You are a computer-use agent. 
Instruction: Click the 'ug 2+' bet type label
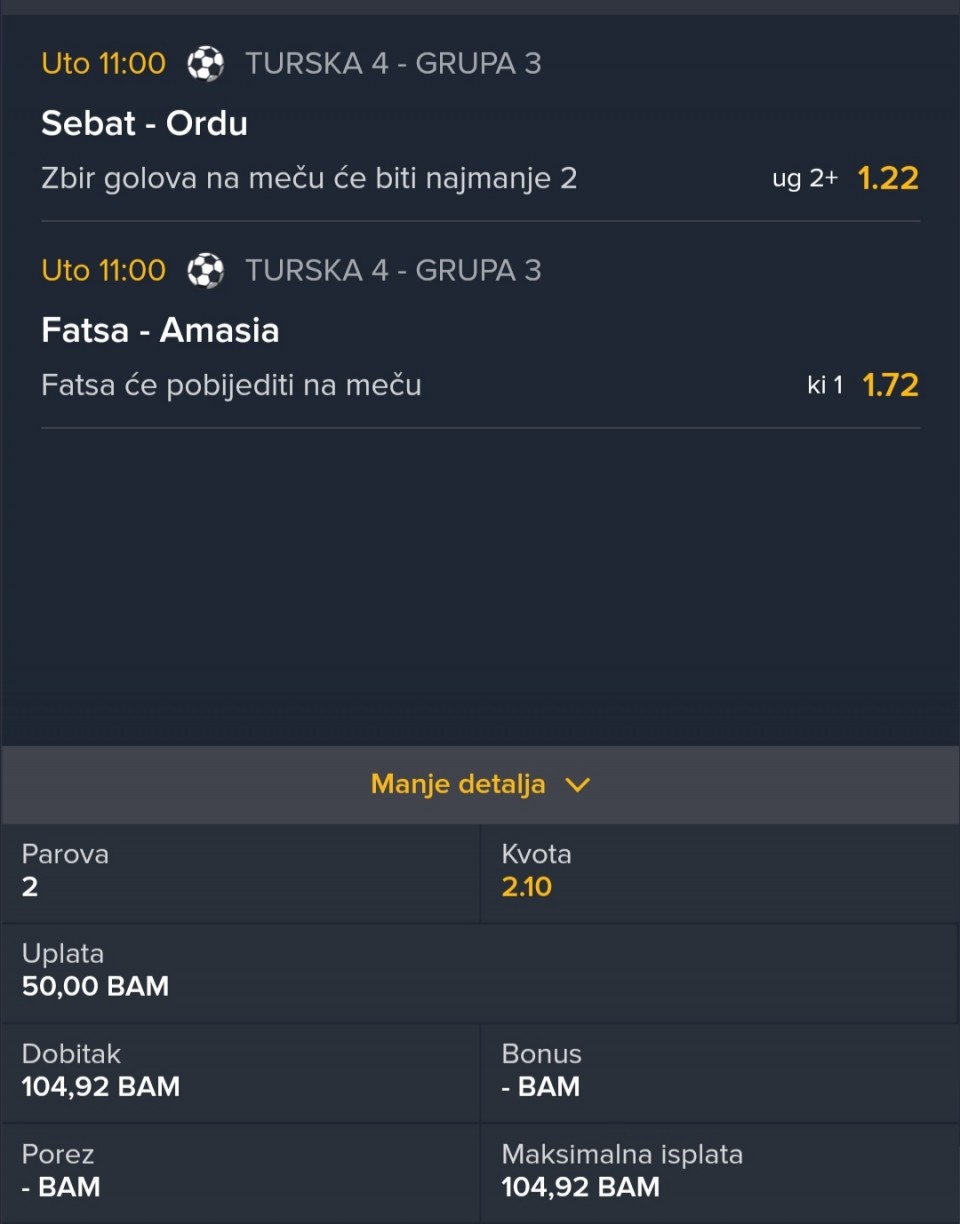point(804,180)
